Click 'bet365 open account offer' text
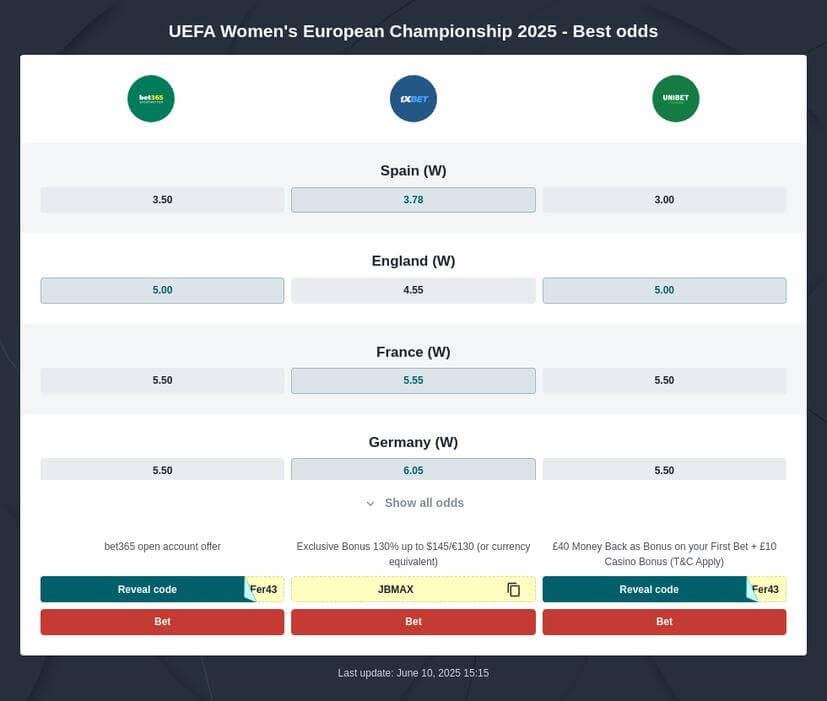Screen dimensions: 827x701 [162, 546]
